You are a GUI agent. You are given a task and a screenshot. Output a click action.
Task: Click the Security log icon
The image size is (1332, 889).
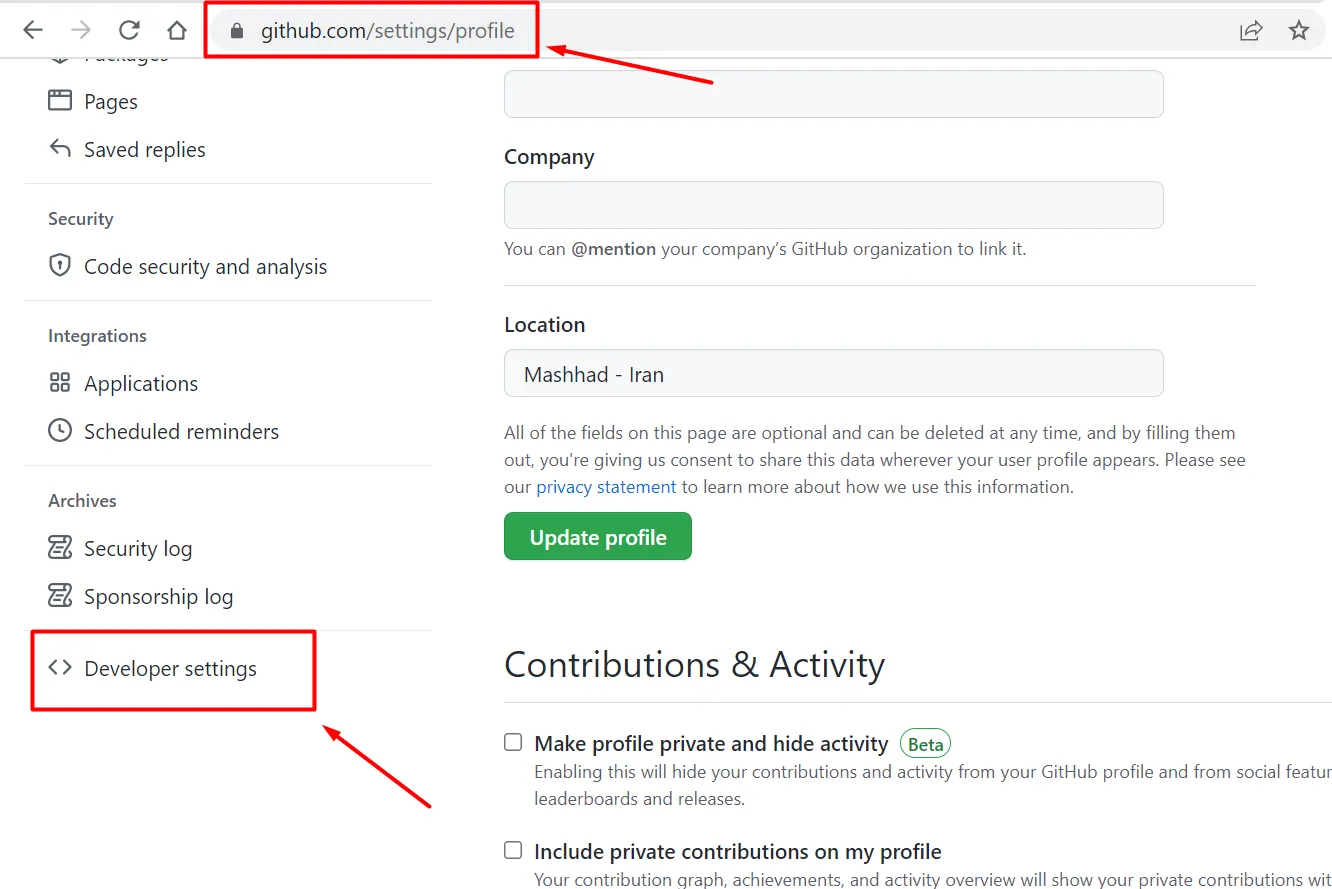[60, 548]
